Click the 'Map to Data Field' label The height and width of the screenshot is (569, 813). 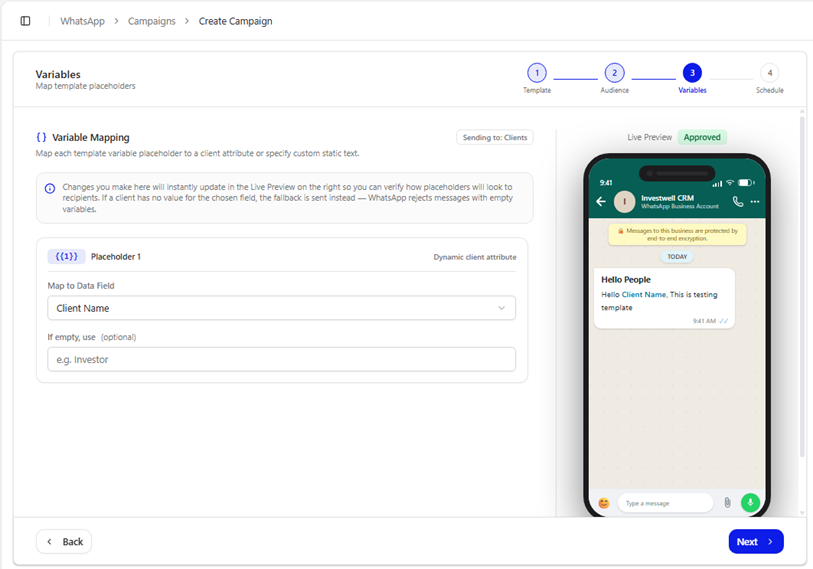(81, 286)
